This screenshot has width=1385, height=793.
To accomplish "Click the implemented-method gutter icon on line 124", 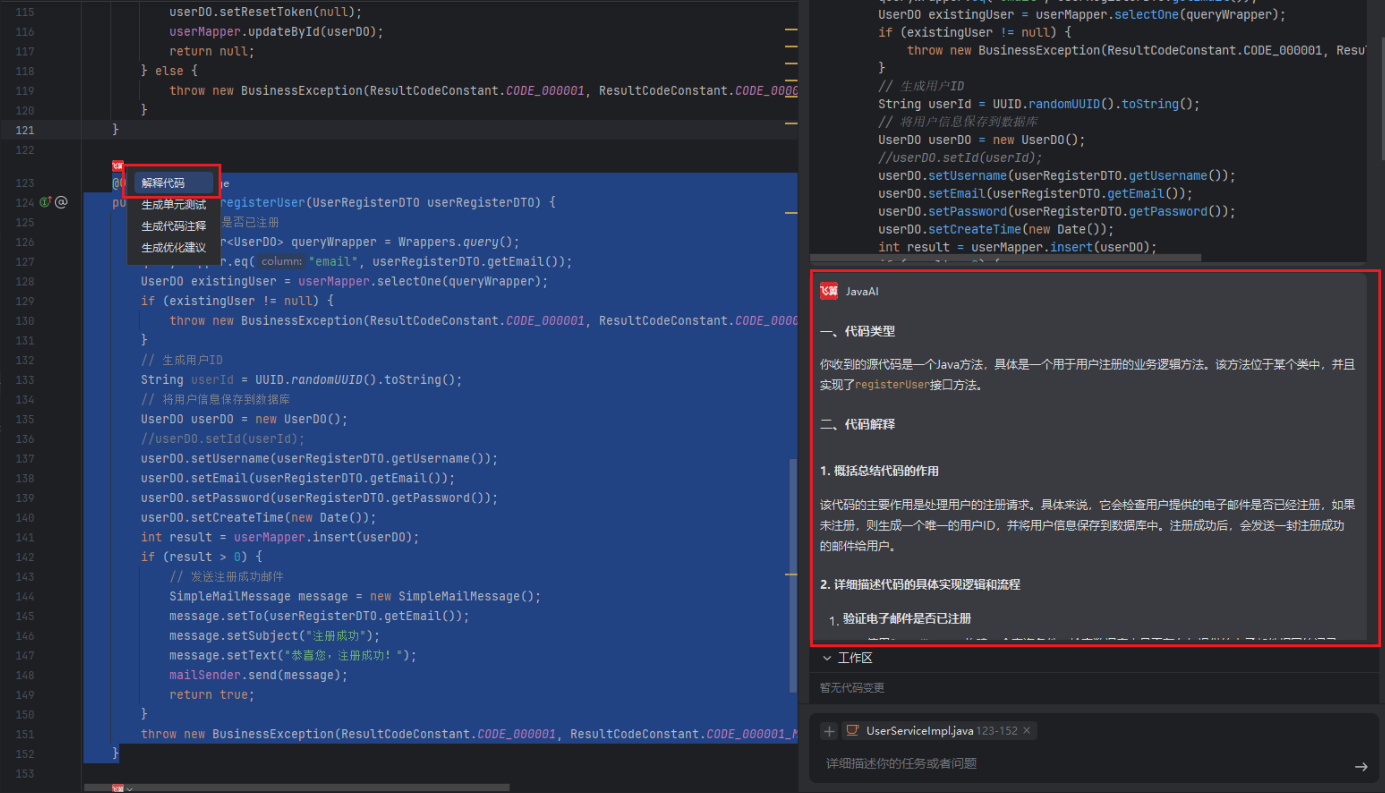I will point(45,202).
